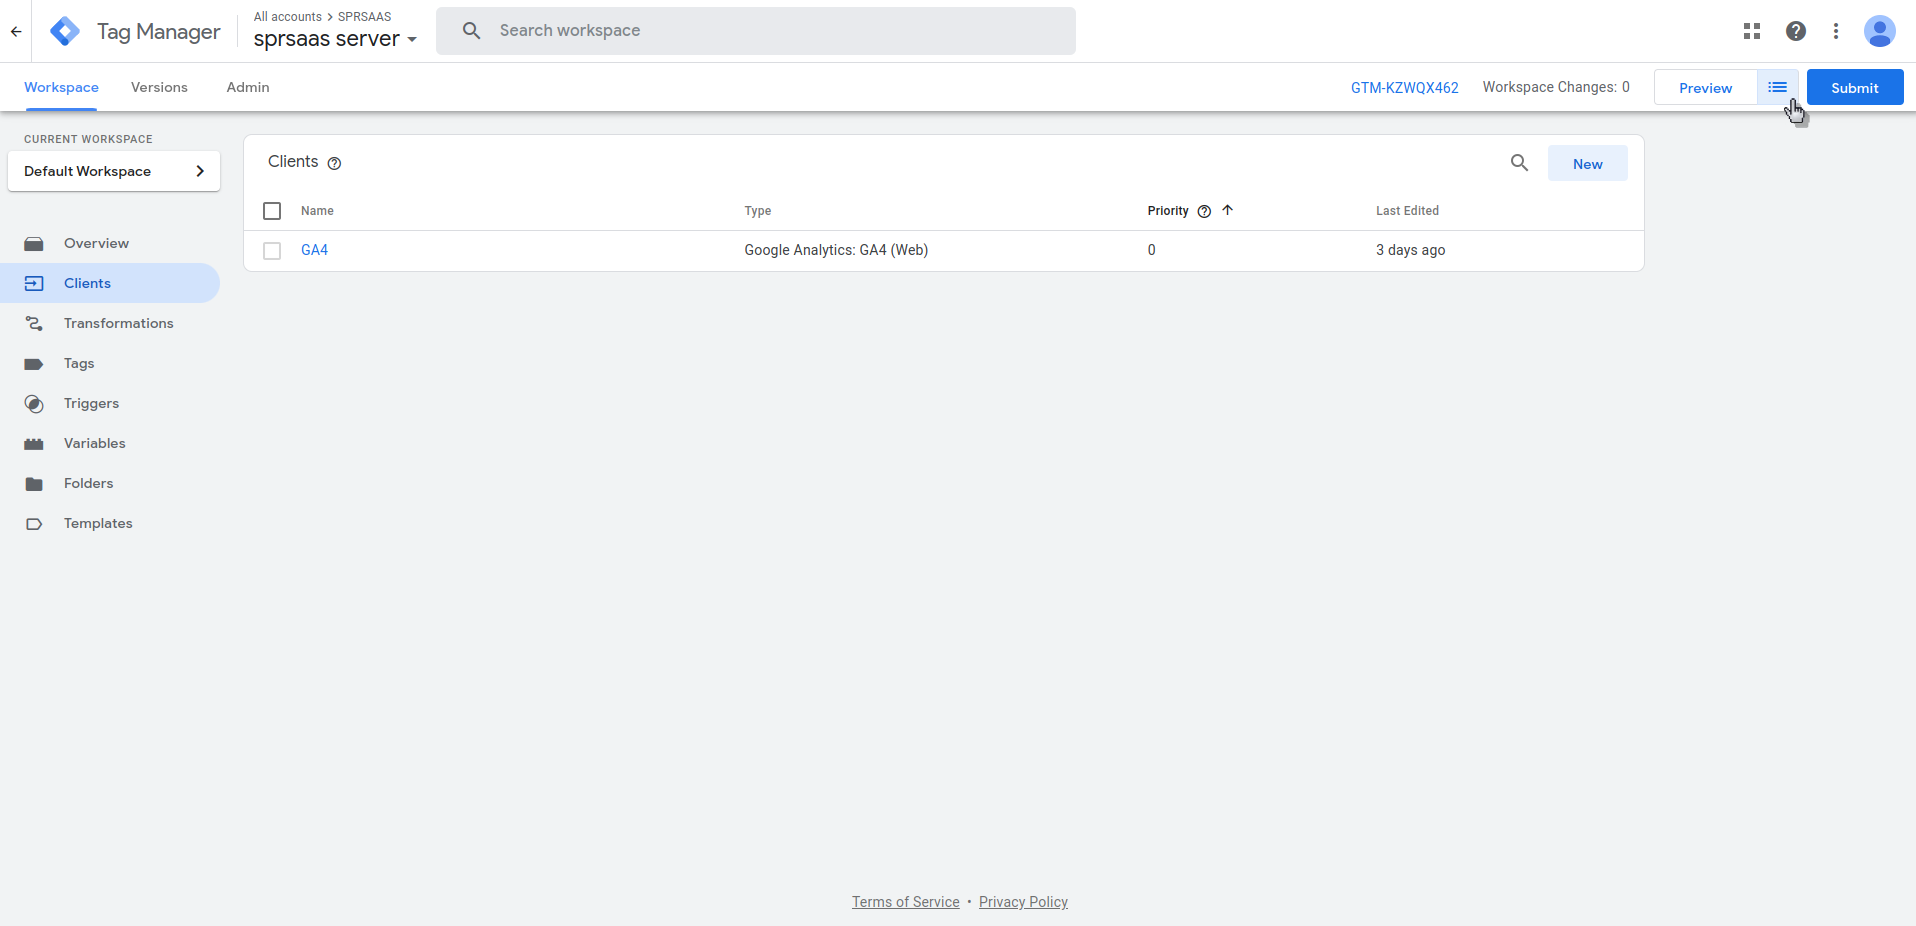This screenshot has width=1916, height=926.
Task: Click the Folders sidebar icon
Action: pos(34,484)
